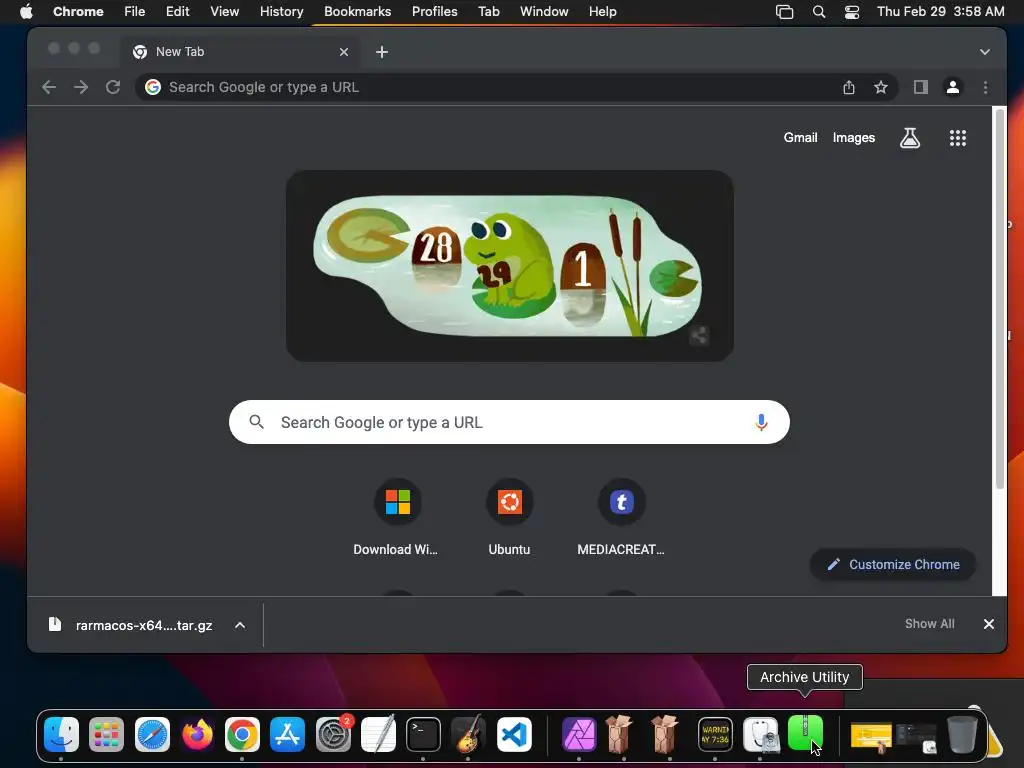Launch Firefox from the dock
1024x768 pixels.
(x=197, y=734)
